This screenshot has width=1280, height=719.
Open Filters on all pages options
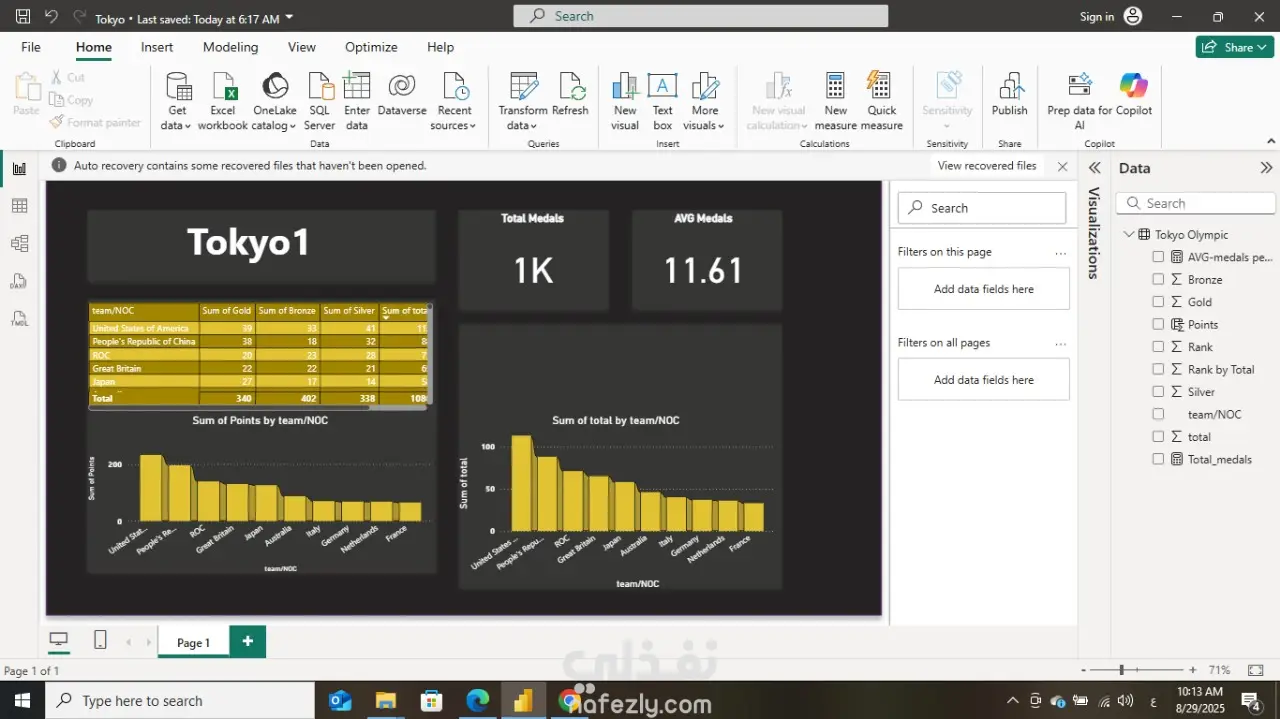click(x=1060, y=343)
